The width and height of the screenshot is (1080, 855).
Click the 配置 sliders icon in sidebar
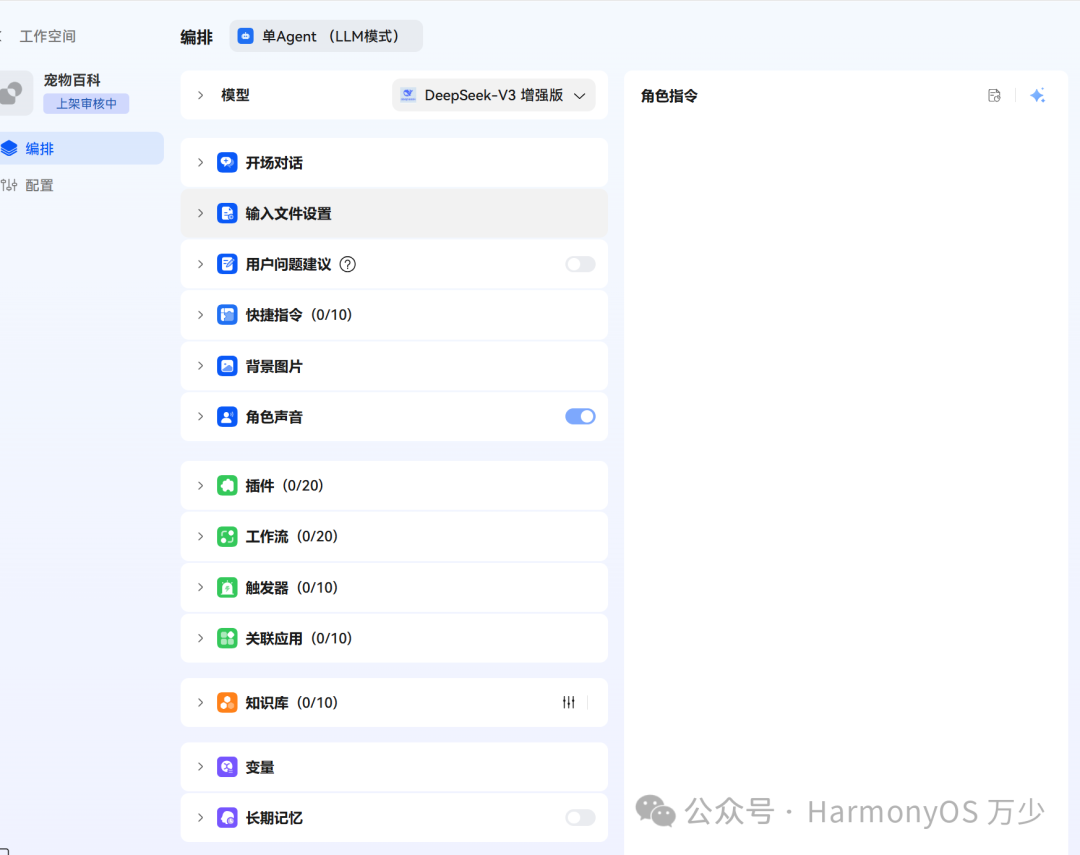[9, 185]
